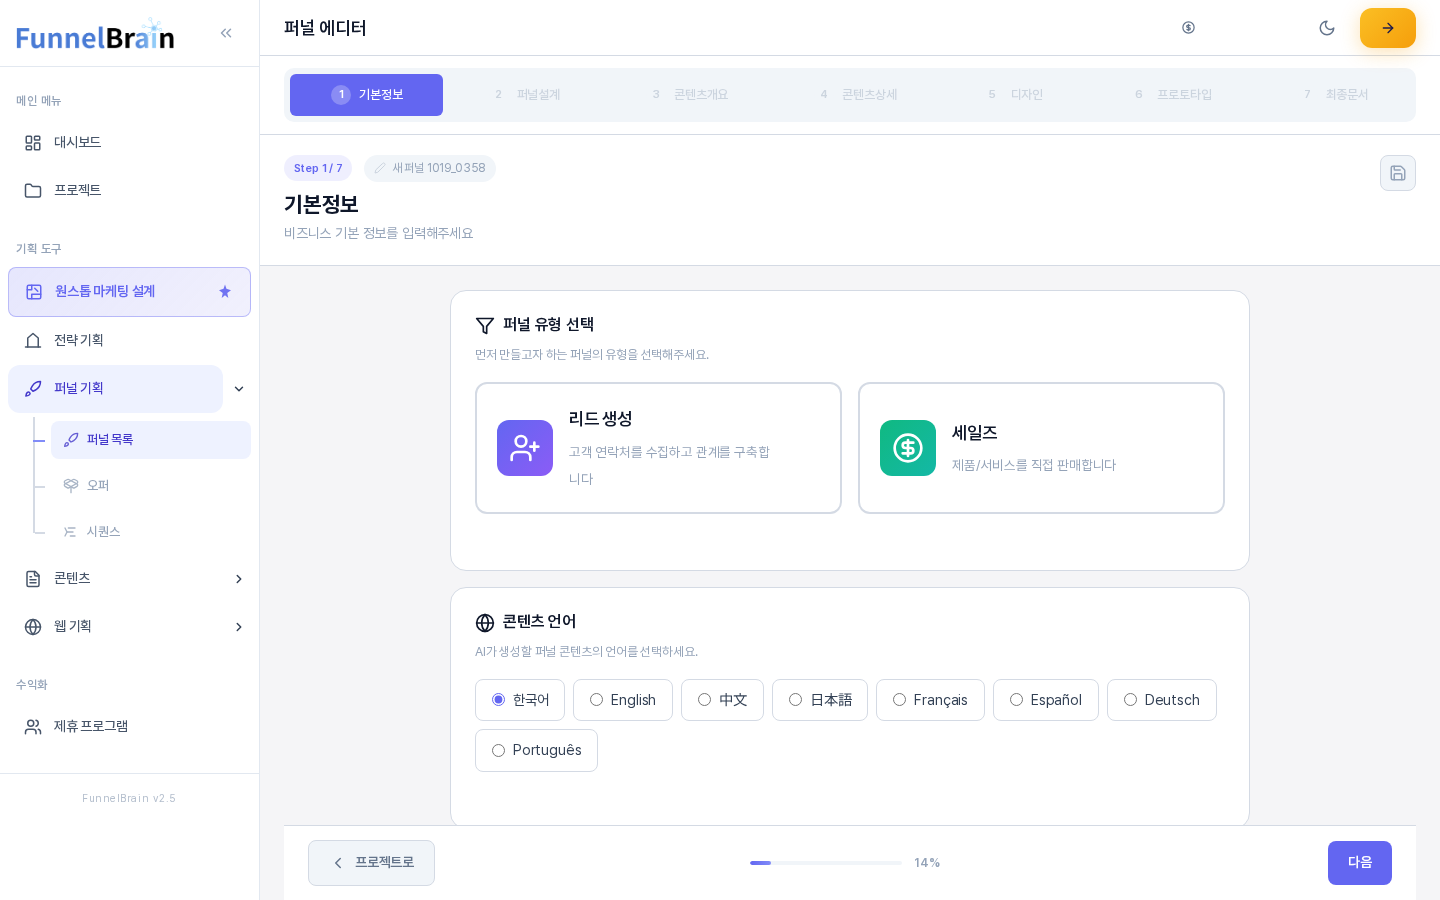
Task: Click the pencil icon to rename funnel
Action: [x=380, y=168]
